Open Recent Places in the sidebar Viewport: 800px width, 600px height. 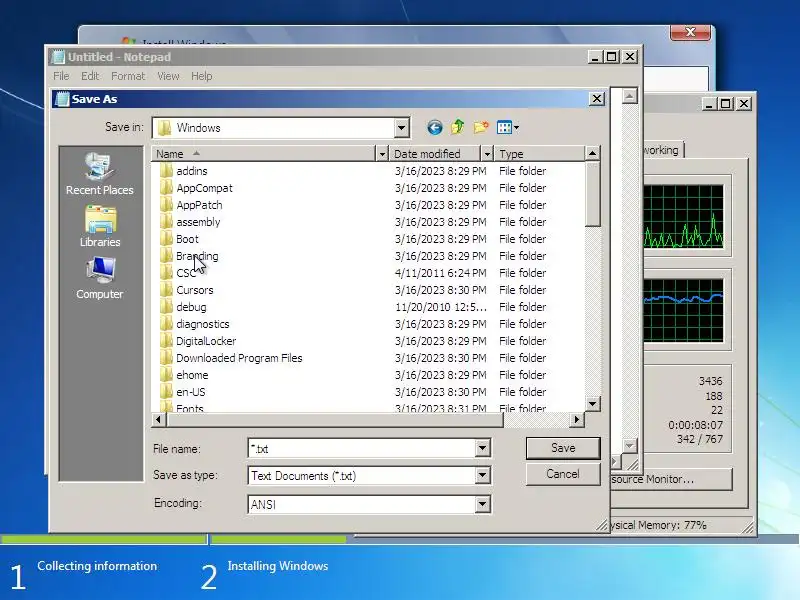(99, 174)
